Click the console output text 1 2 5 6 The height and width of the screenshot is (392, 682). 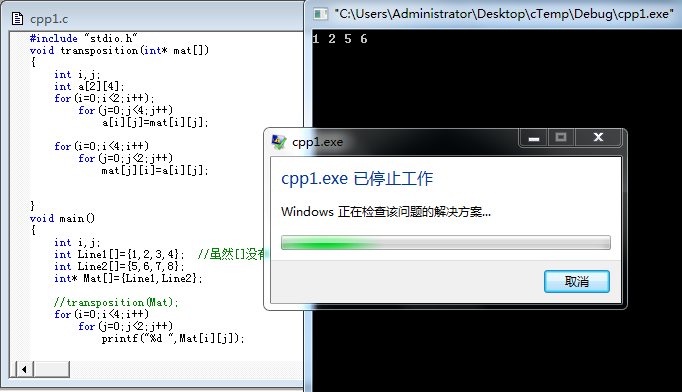(x=340, y=39)
